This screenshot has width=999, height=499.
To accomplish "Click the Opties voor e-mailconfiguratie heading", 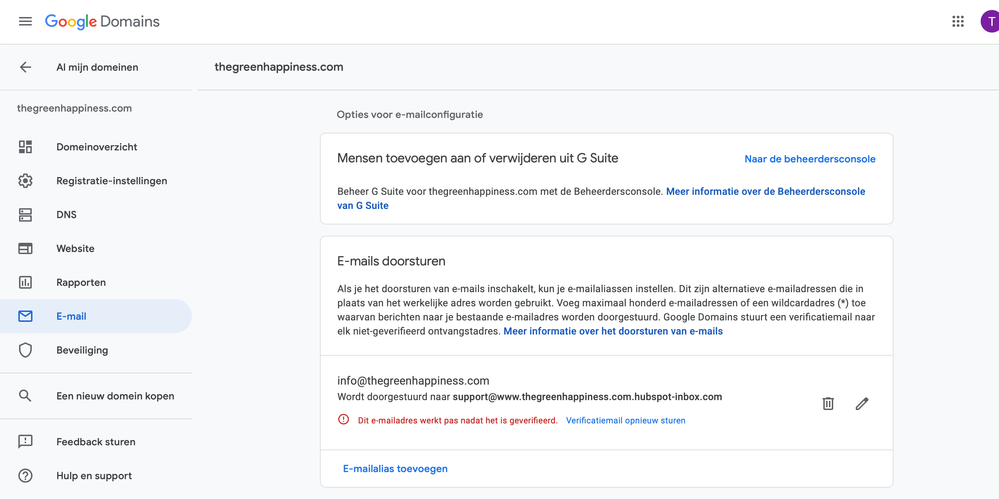I will (x=410, y=115).
